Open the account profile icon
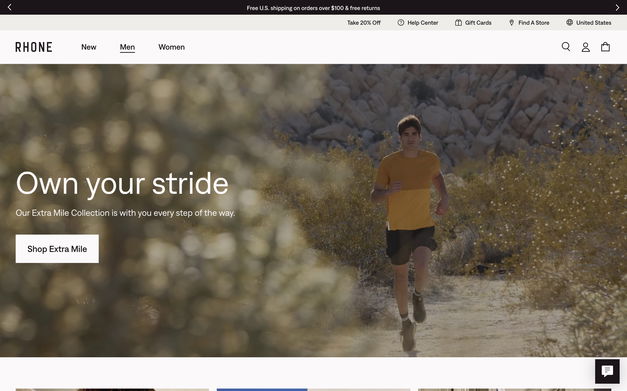Screen dimensions: 627x391 pos(585,47)
